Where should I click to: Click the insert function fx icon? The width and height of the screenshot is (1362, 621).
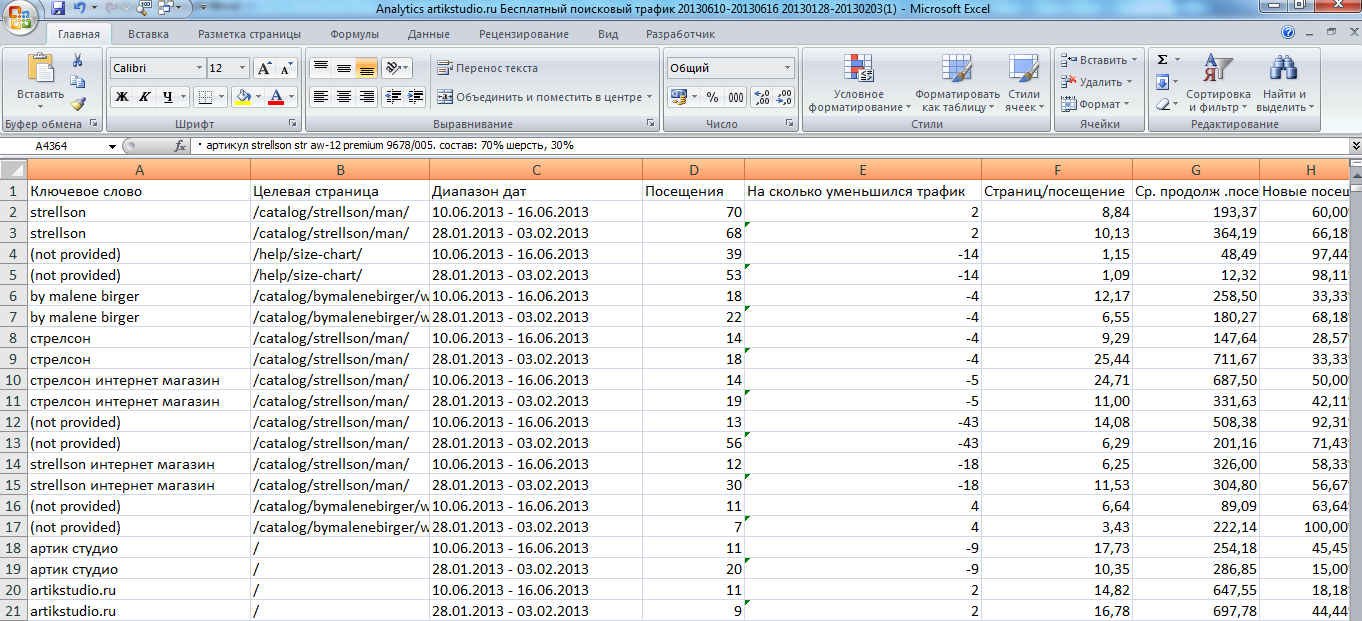(x=180, y=145)
